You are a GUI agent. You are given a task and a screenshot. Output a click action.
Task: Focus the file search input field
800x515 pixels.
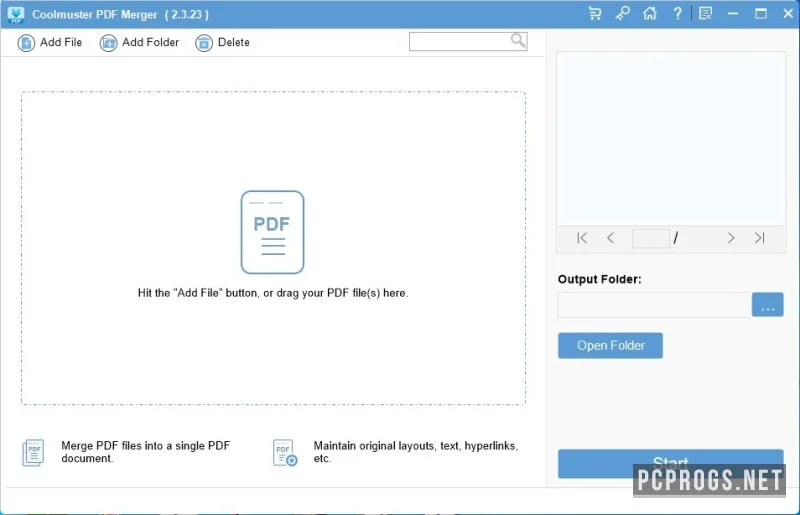pyautogui.click(x=468, y=41)
